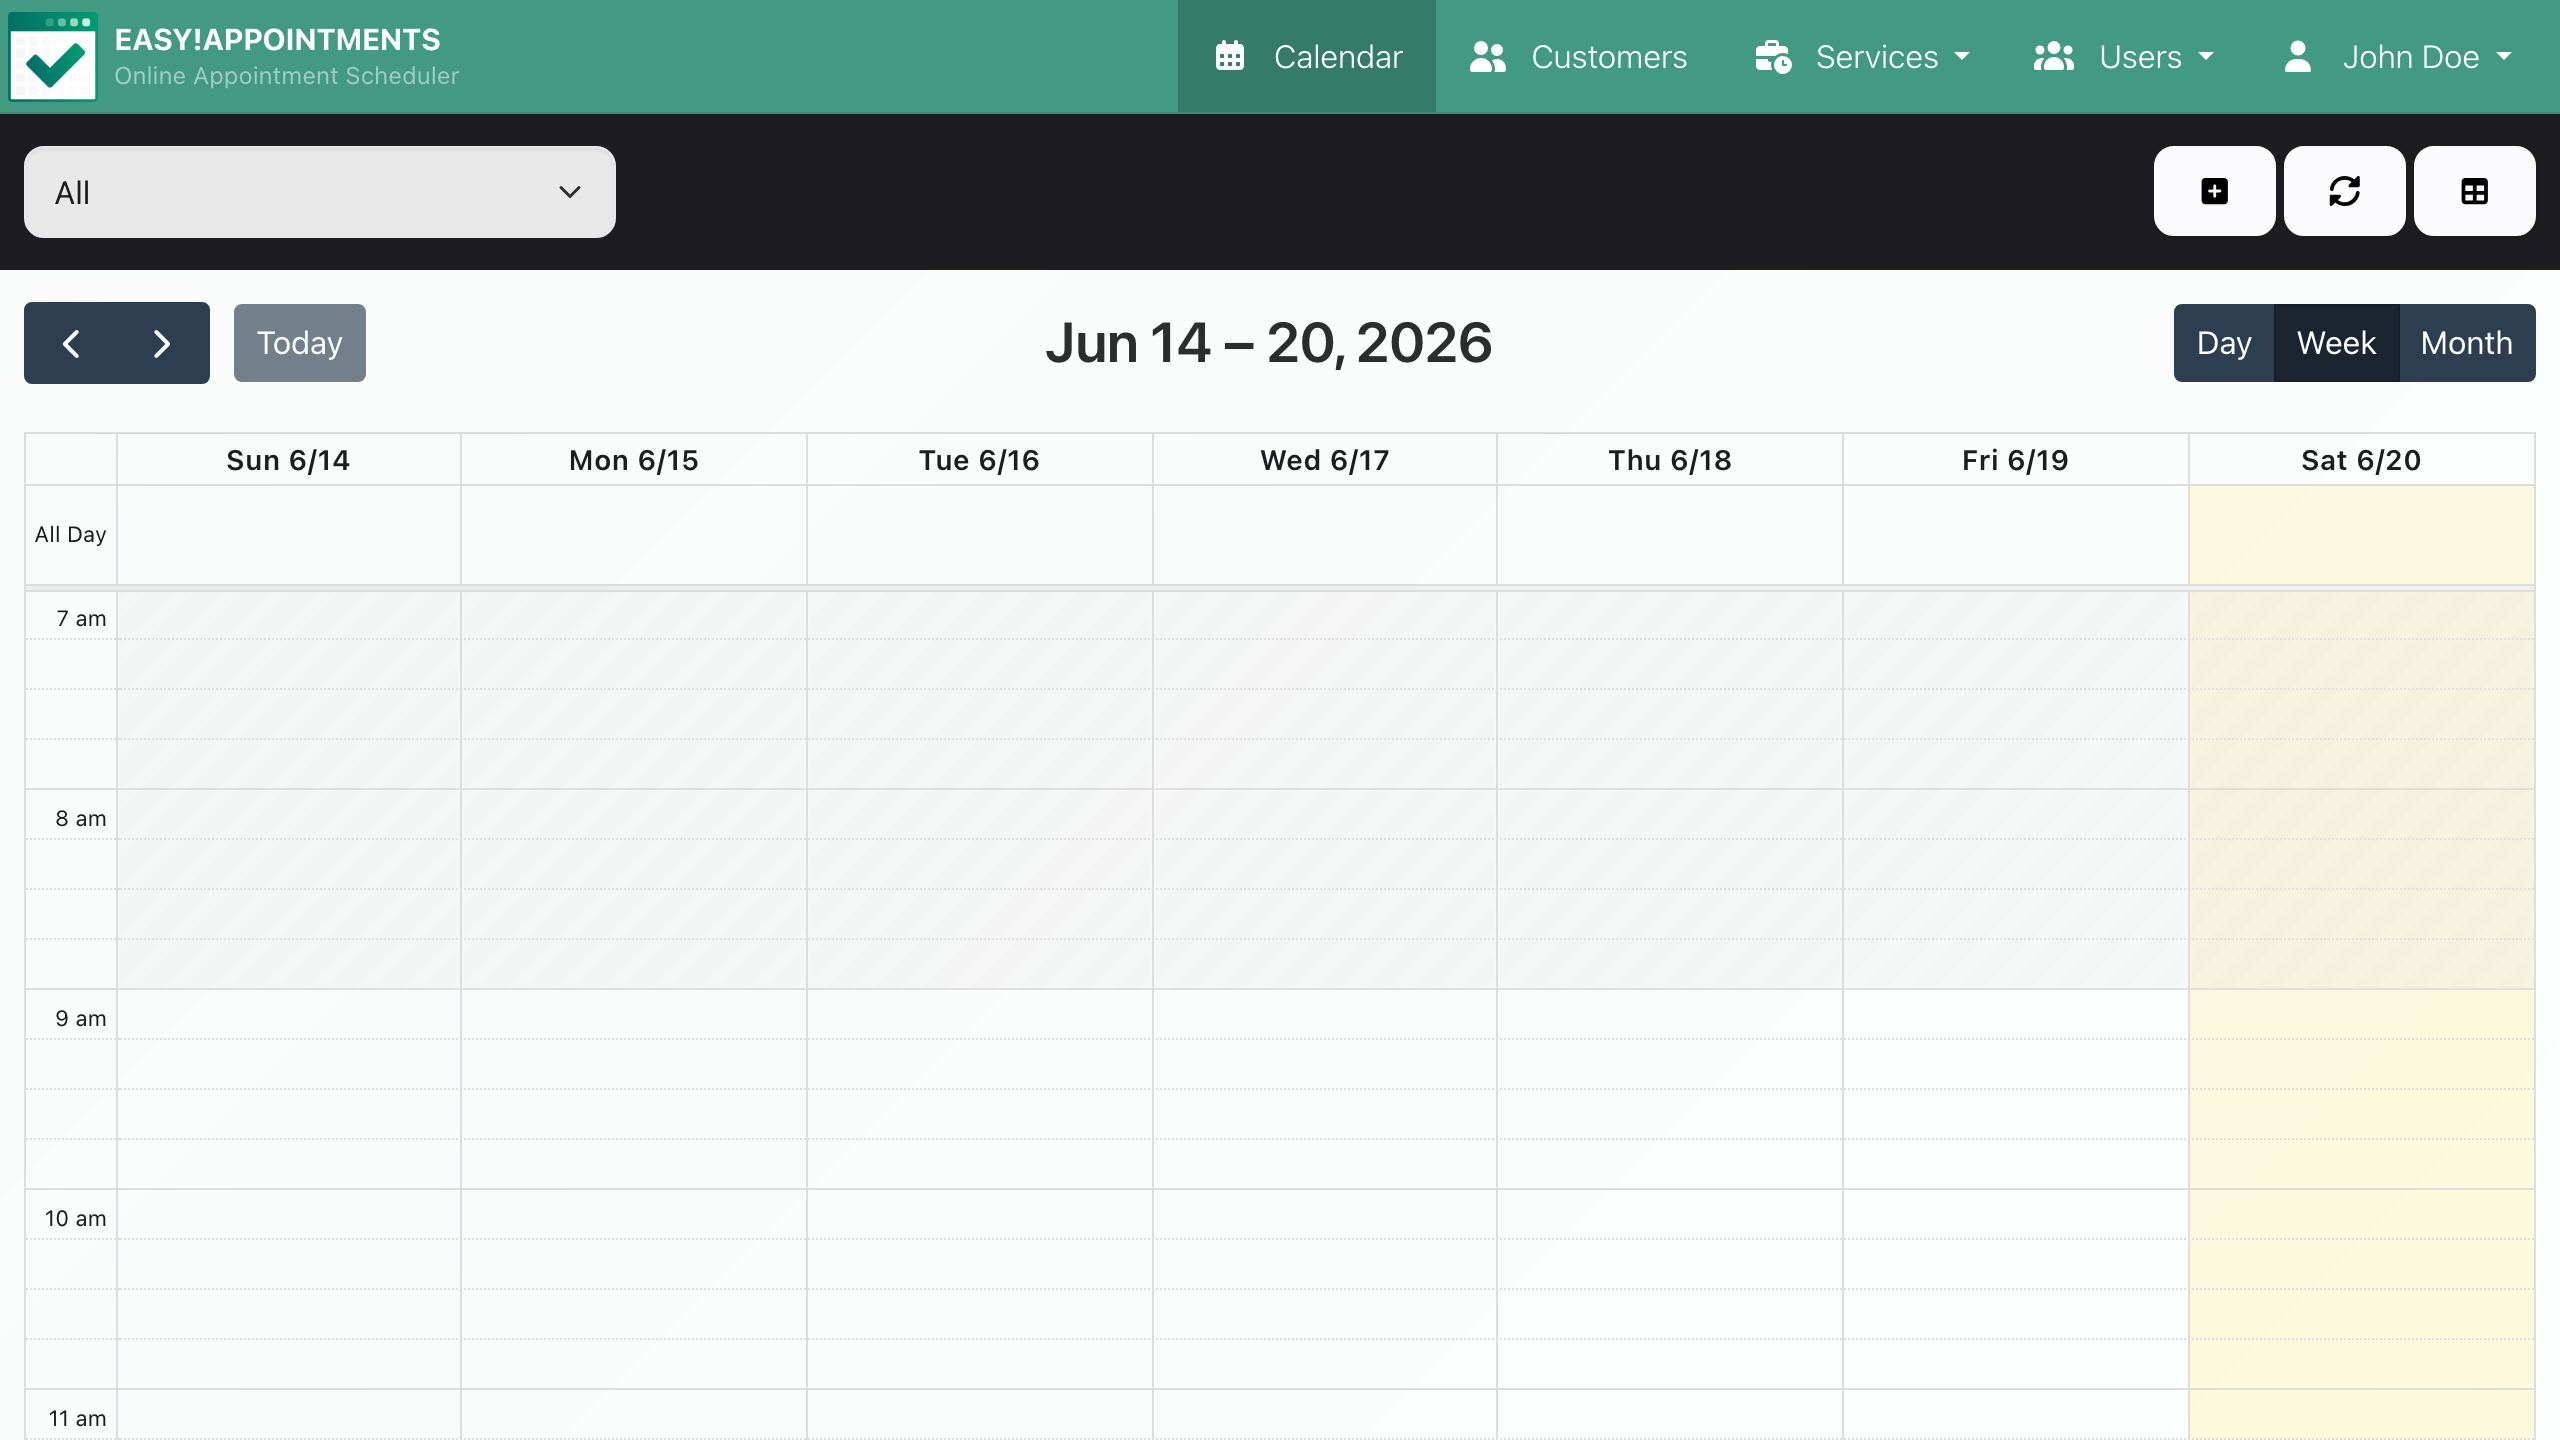Click the Users group icon

click(2054, 57)
